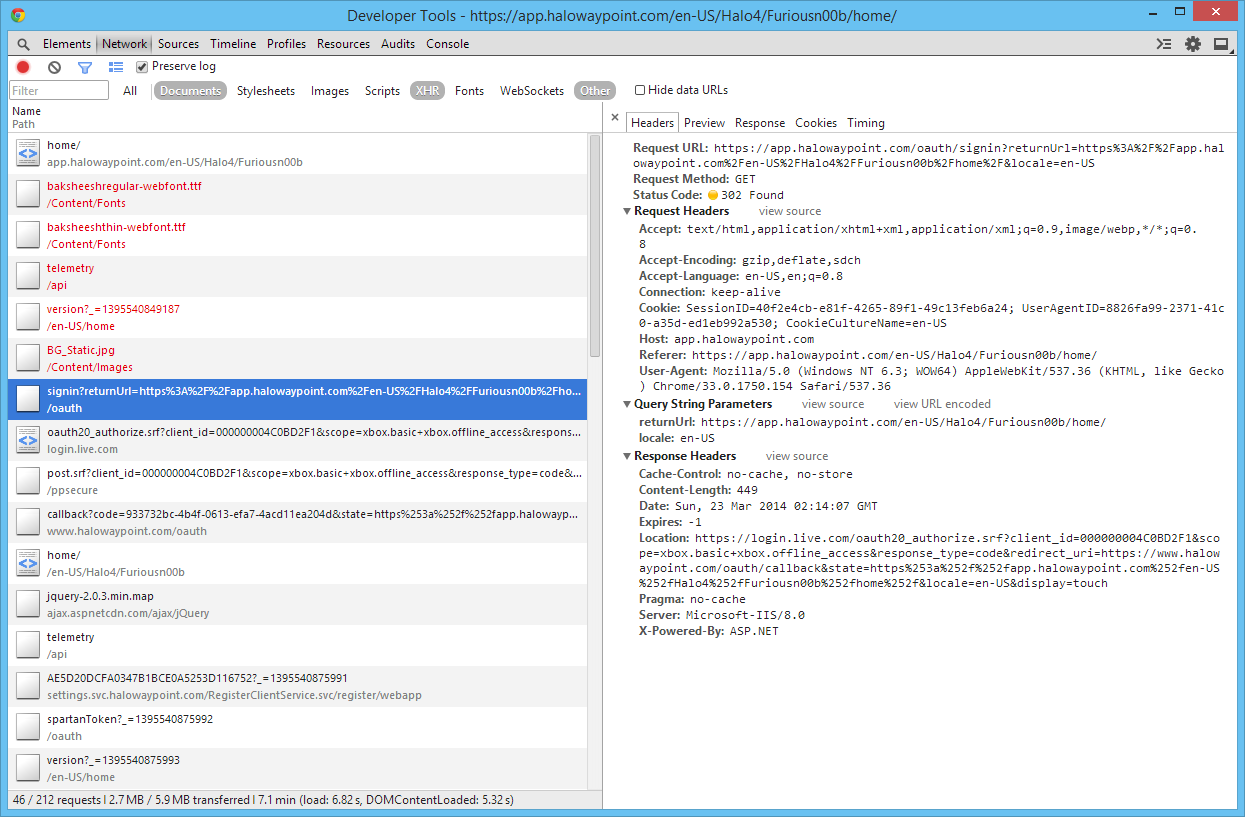Click the file icon beside spartanToken request
The height and width of the screenshot is (817, 1245).
click(28, 727)
